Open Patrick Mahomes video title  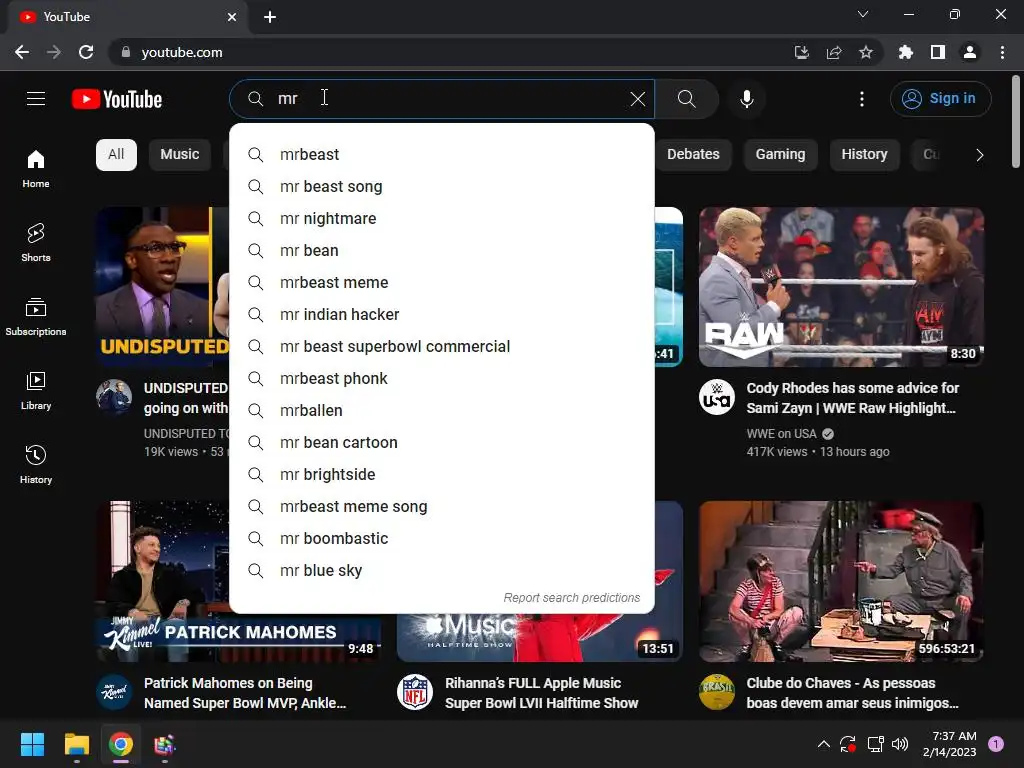coord(245,693)
